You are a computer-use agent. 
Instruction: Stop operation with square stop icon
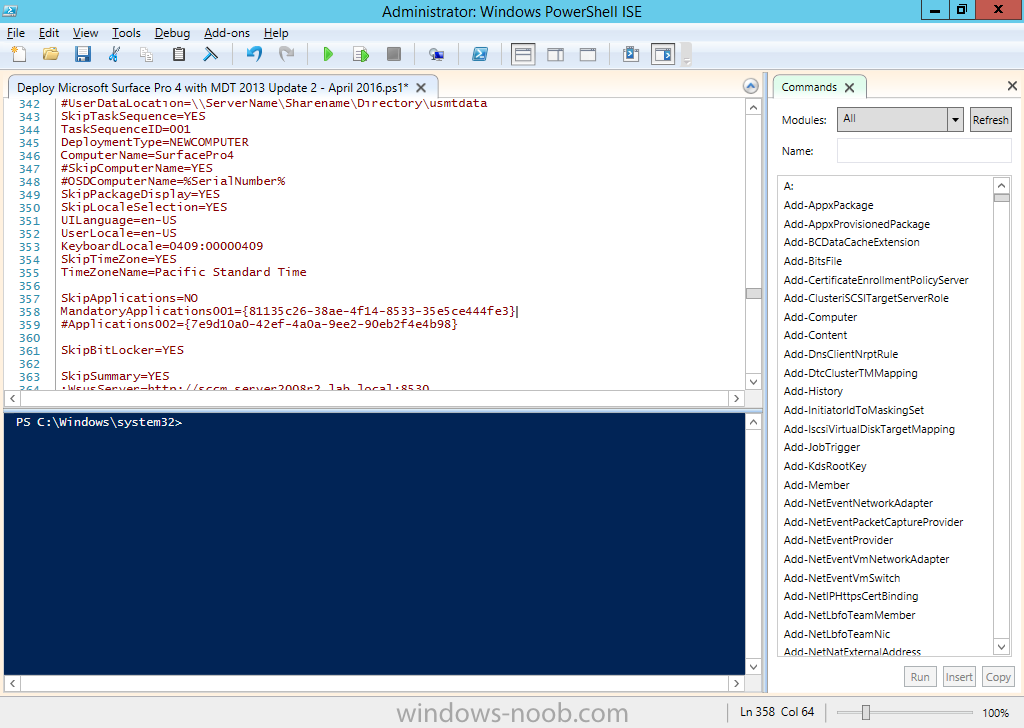pyautogui.click(x=393, y=54)
